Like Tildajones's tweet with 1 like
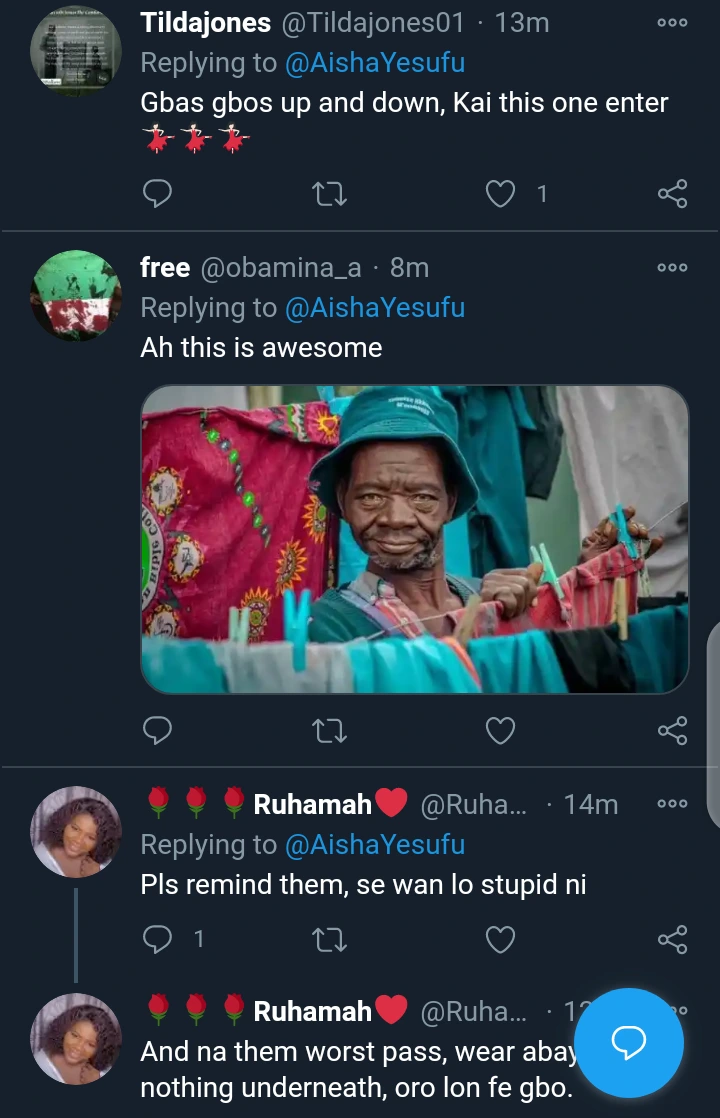This screenshot has height=1118, width=720. pos(500,193)
